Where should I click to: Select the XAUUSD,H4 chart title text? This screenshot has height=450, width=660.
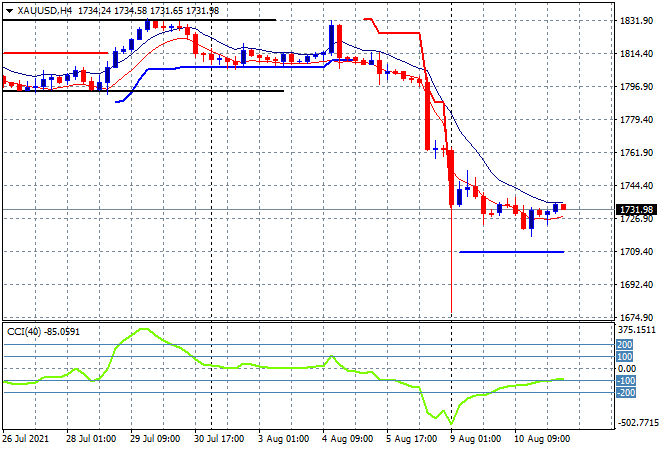tap(44, 11)
